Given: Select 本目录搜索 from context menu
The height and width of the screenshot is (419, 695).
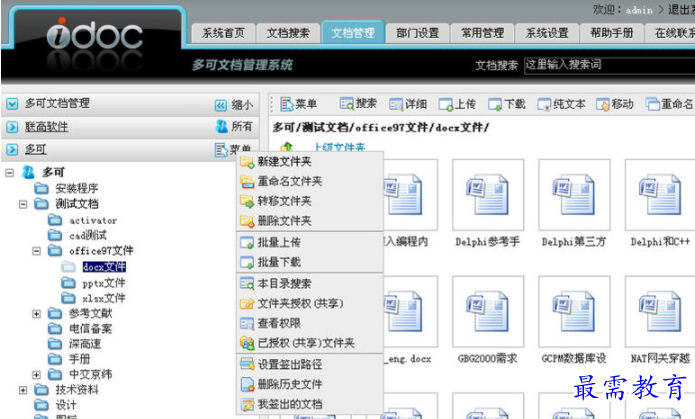Looking at the screenshot, I should (310, 283).
